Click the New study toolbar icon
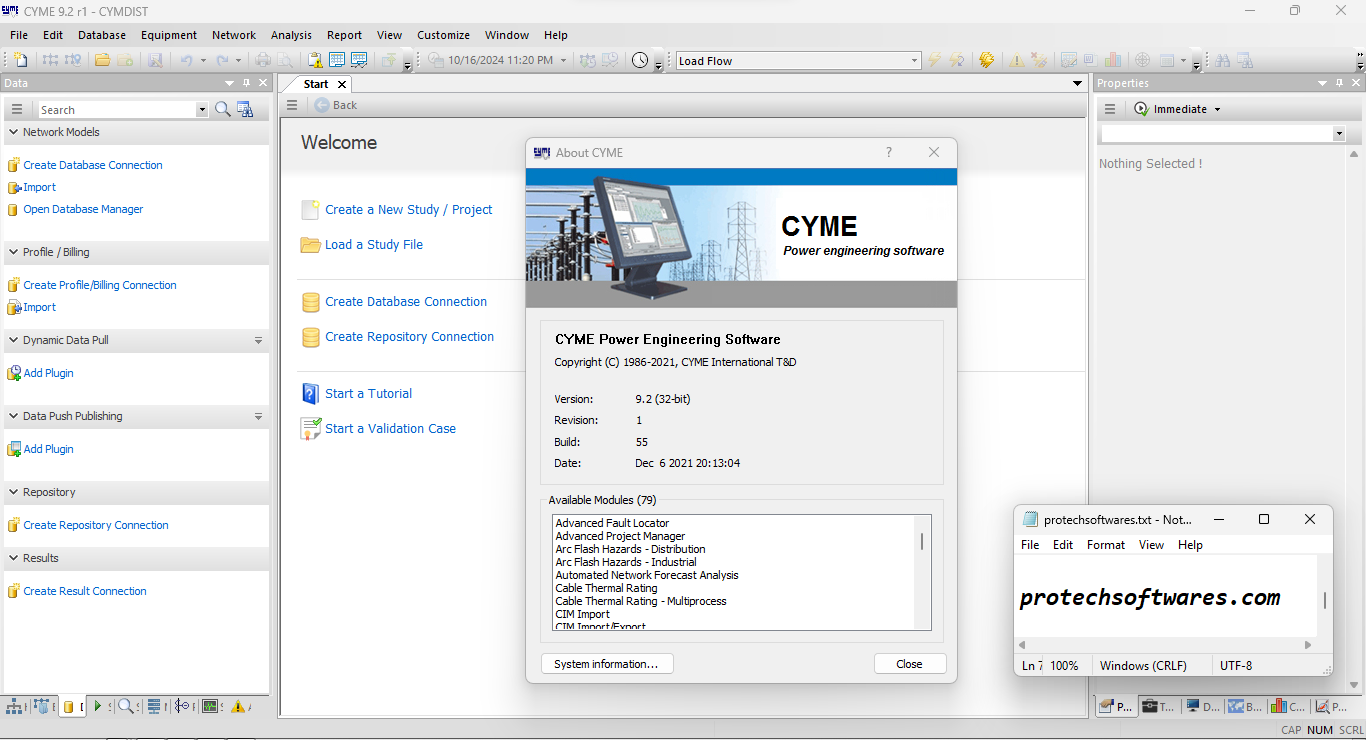This screenshot has width=1366, height=740. [x=20, y=60]
